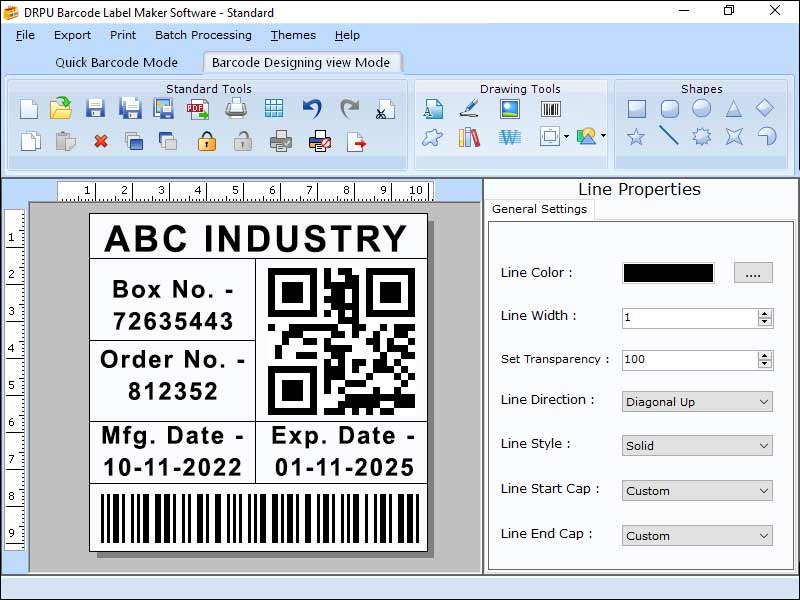Open the line color picker browse button
This screenshot has width=800, height=600.
[x=752, y=272]
